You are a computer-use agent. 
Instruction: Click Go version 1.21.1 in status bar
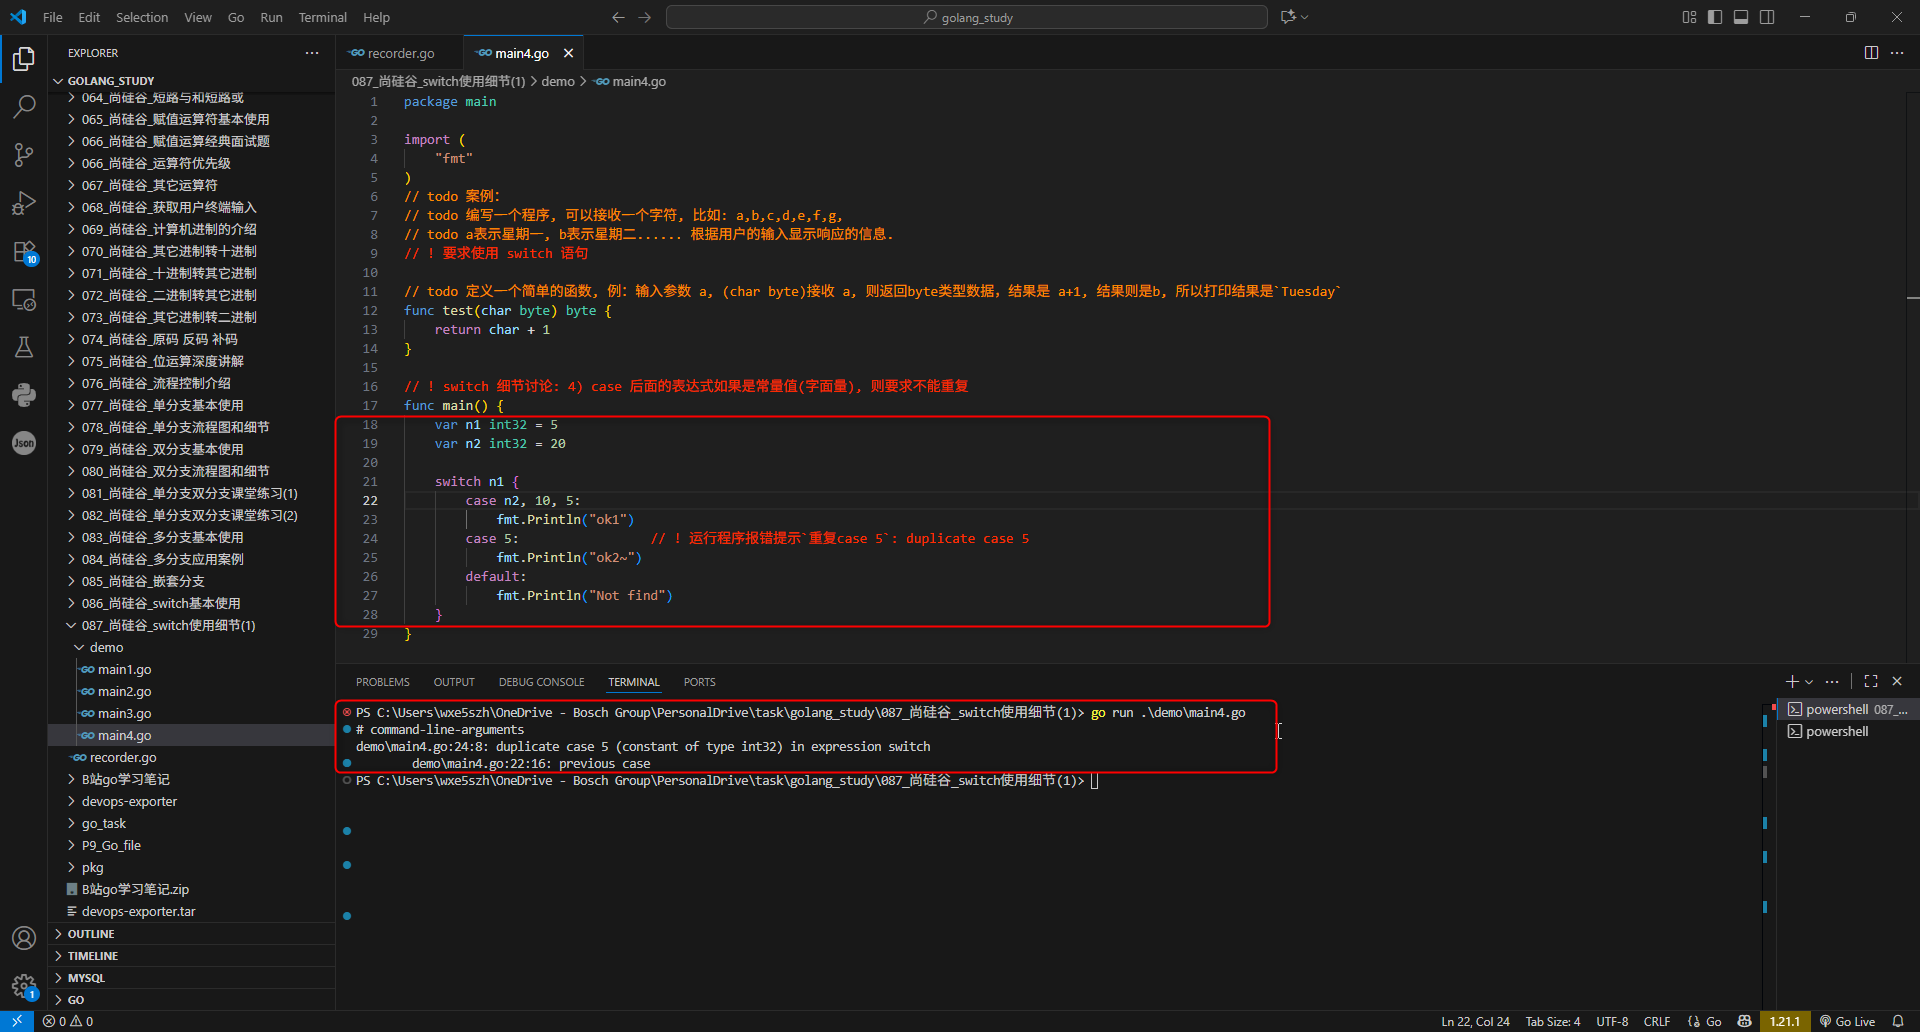pos(1784,1021)
